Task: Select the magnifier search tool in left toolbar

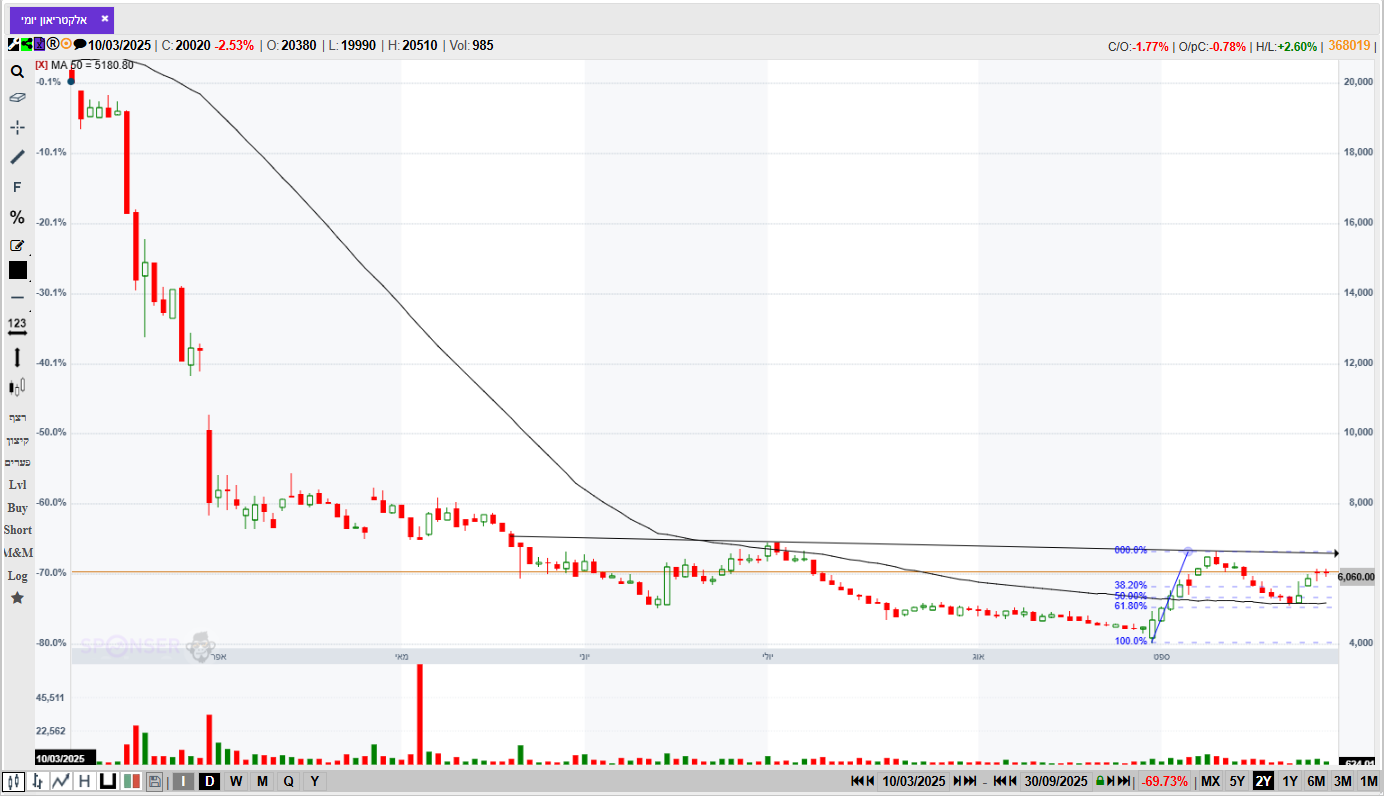Action: pyautogui.click(x=17, y=72)
